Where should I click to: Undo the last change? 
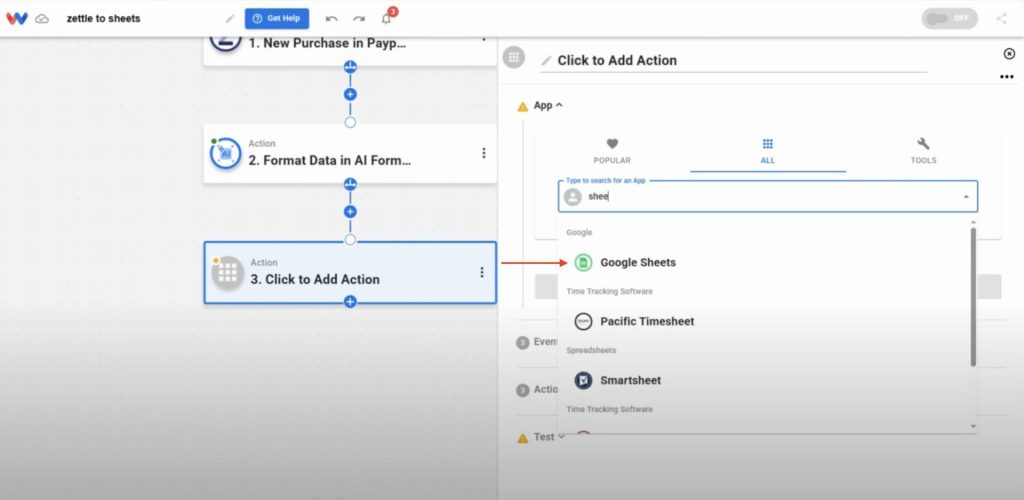(x=331, y=19)
